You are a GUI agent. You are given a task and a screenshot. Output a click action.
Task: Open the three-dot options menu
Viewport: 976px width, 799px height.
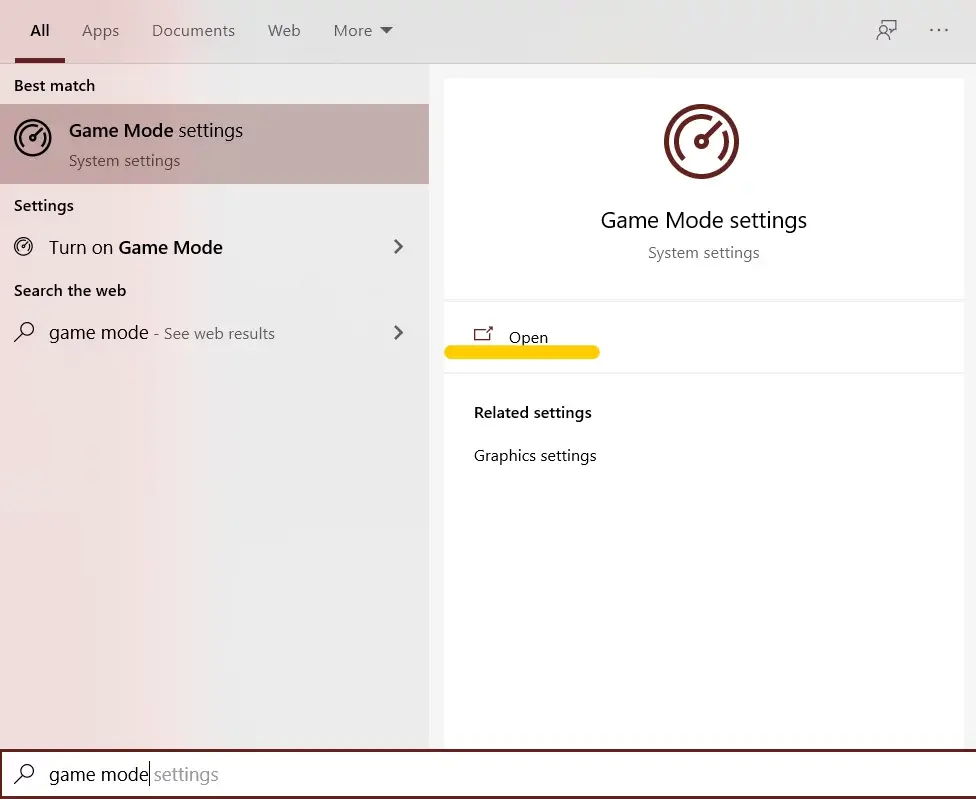pyautogui.click(x=939, y=30)
